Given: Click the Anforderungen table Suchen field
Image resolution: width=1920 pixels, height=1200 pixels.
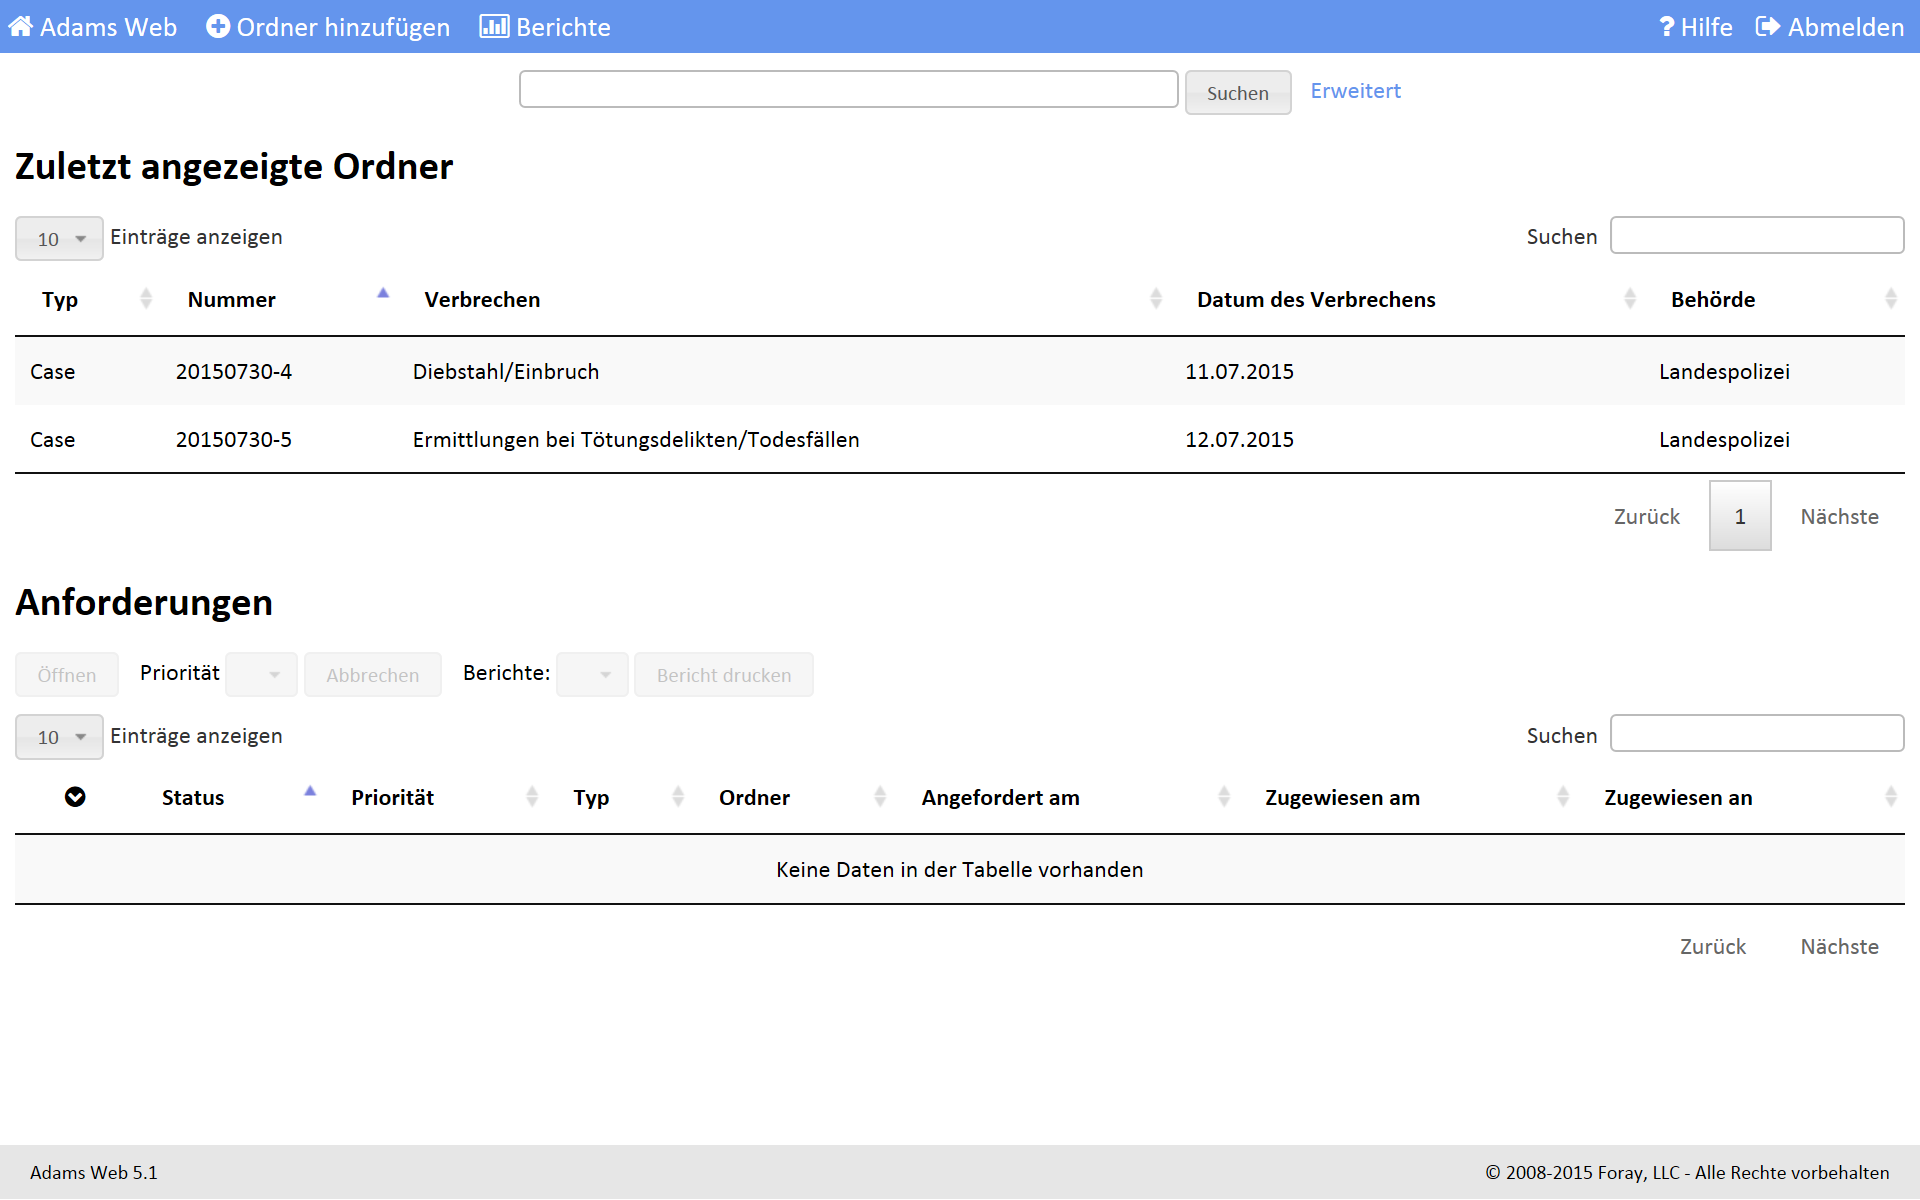Looking at the screenshot, I should [x=1756, y=734].
